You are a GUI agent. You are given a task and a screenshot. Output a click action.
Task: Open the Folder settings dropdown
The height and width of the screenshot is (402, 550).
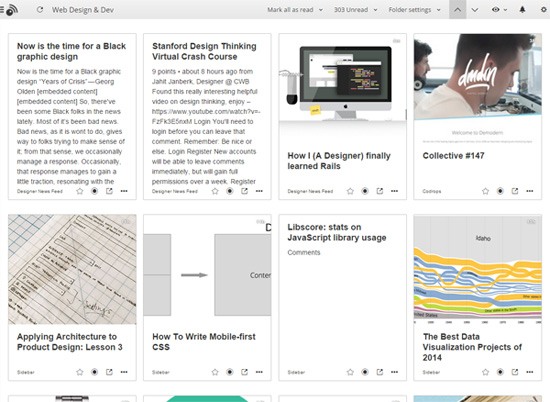tap(414, 10)
